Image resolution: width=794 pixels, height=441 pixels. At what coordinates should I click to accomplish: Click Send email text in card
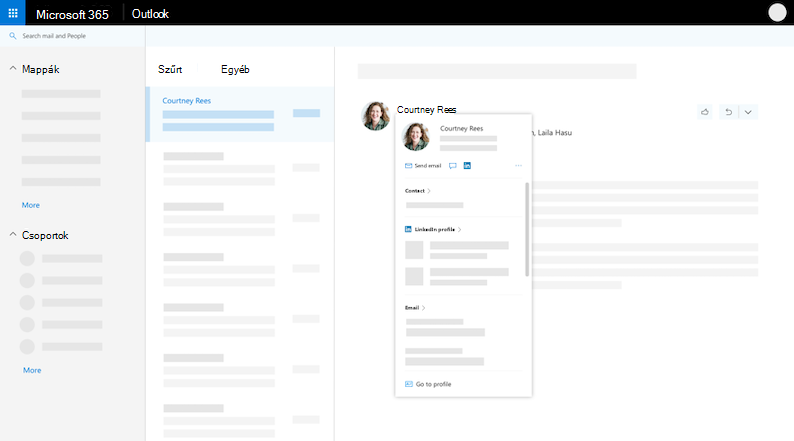428,166
